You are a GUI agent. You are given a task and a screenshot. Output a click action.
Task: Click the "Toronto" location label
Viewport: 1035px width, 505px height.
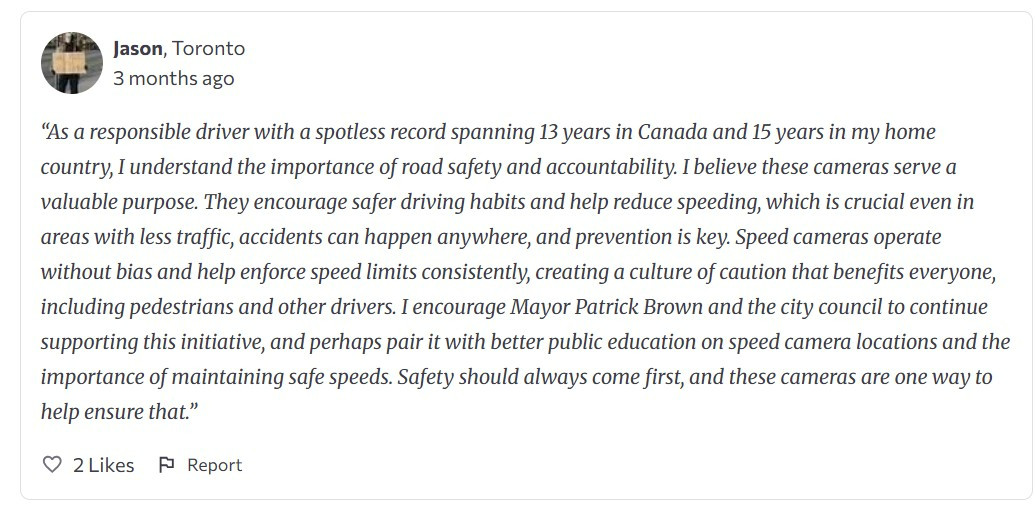pos(209,48)
